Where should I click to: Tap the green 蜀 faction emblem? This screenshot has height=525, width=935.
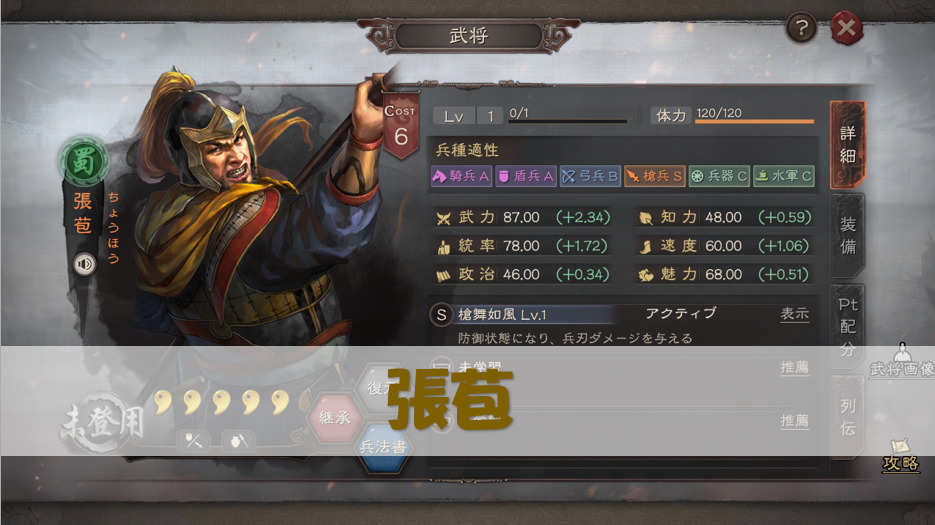83,161
